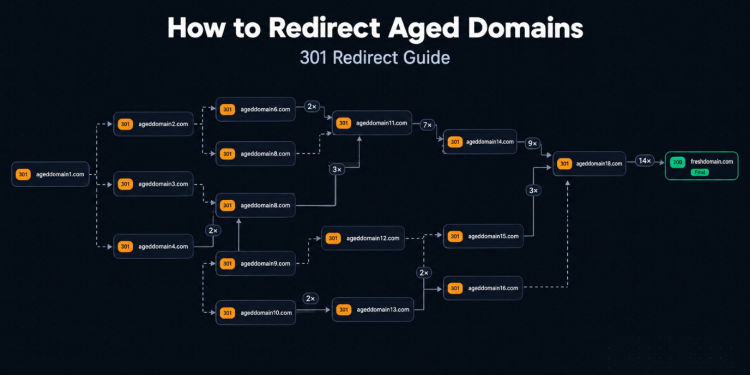The height and width of the screenshot is (375, 750).
Task: Click the 301 badge on ageddomain10.com
Action: pos(227,313)
